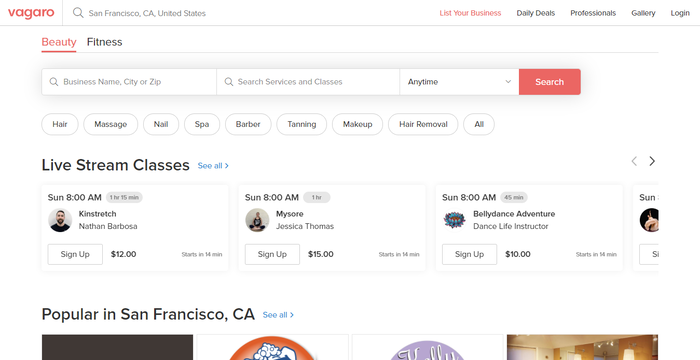Click Nathan Barbosa's instructor avatar
The height and width of the screenshot is (360, 700).
coord(60,220)
